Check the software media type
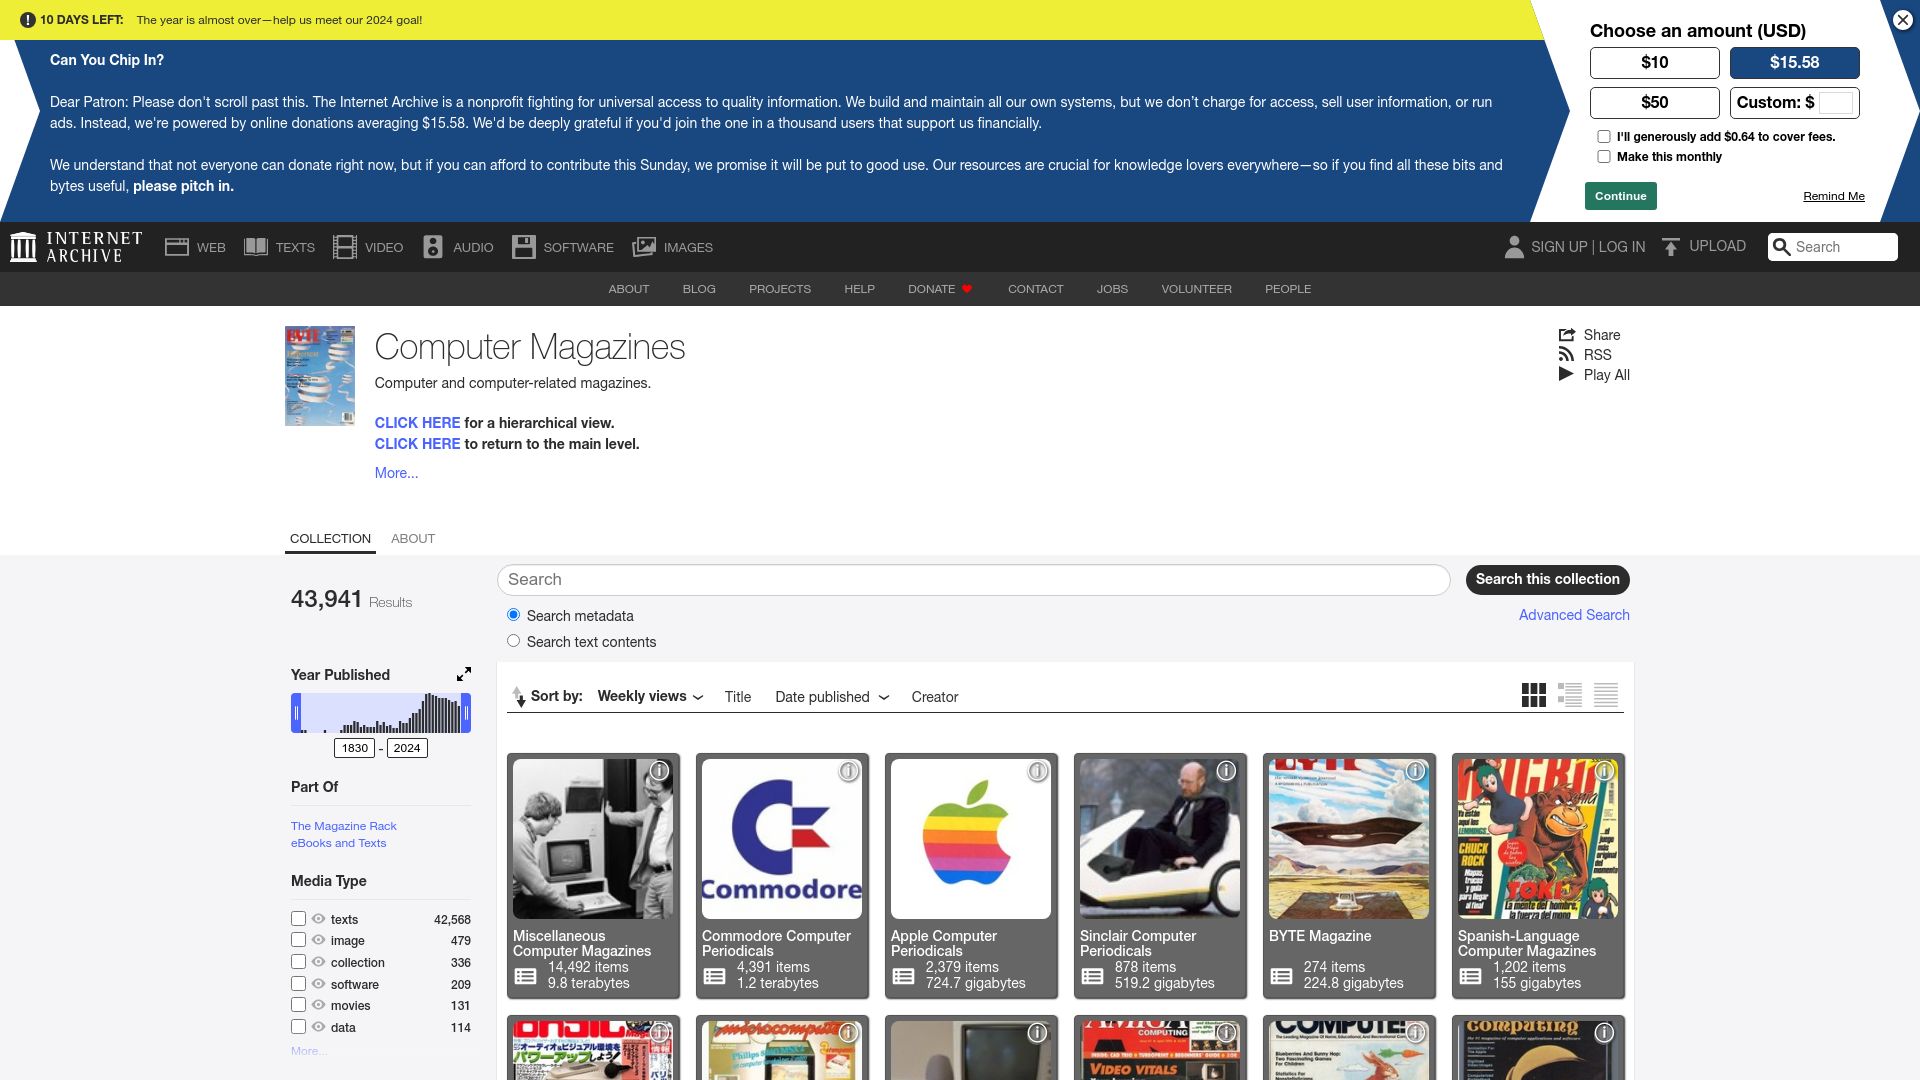 coord(298,984)
